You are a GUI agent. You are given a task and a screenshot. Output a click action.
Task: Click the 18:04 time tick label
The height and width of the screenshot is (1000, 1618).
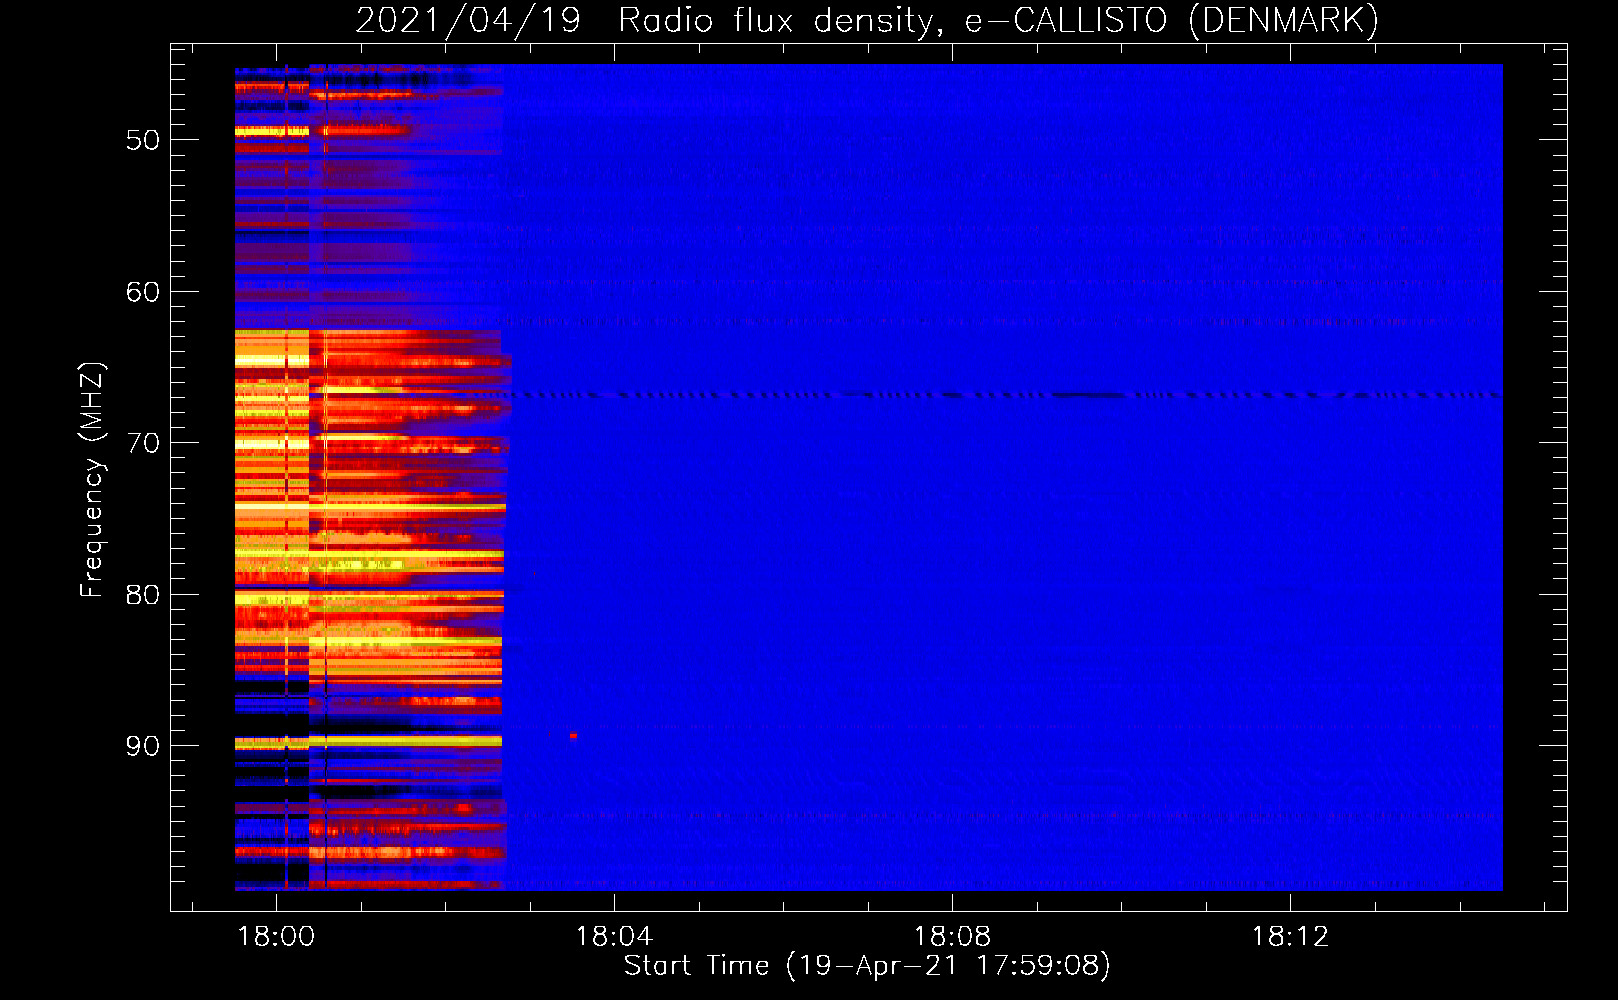pos(614,937)
